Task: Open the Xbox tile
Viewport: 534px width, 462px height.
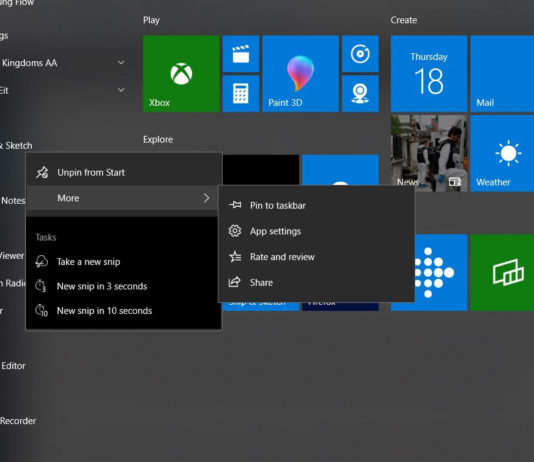Action: pos(181,74)
